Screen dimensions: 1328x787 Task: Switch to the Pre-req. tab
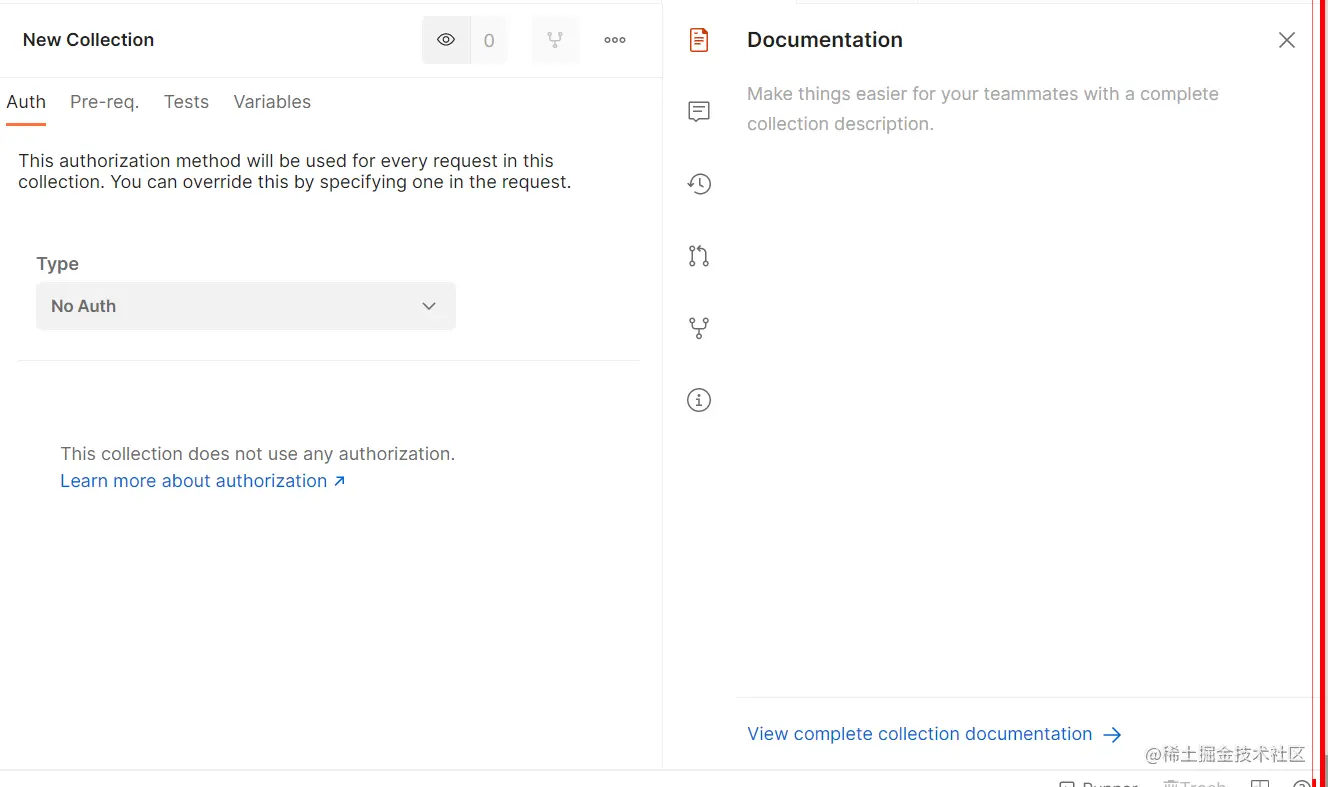click(104, 102)
